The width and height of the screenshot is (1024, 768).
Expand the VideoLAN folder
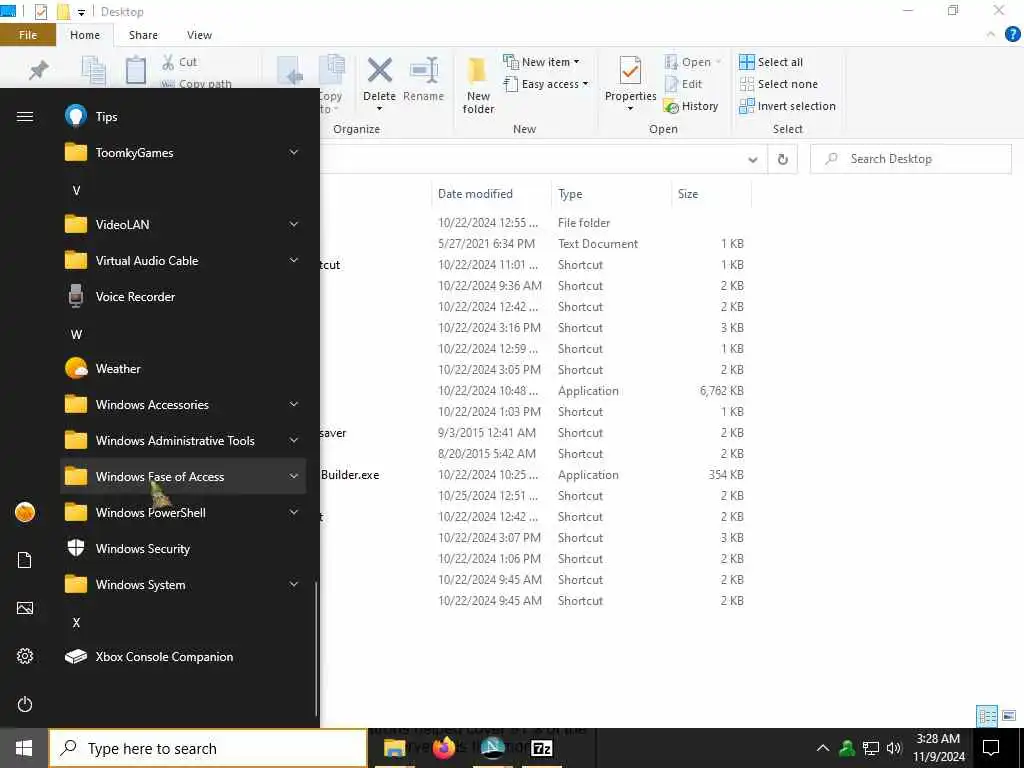(294, 225)
